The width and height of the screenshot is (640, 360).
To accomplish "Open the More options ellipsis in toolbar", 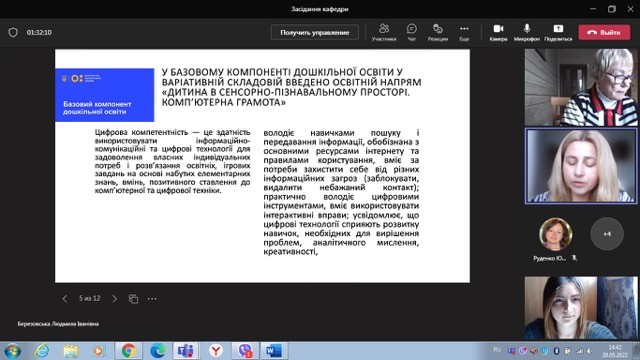I will click(464, 32).
